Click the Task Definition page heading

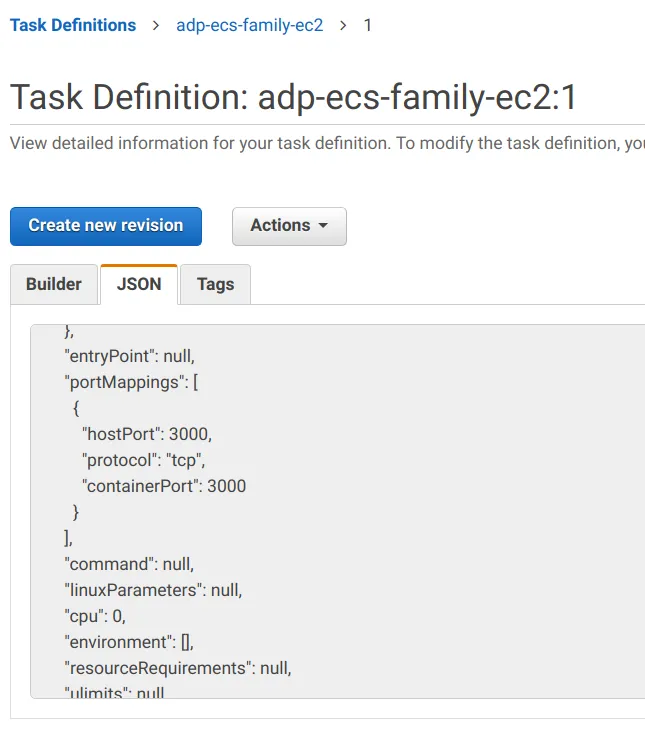coord(293,97)
